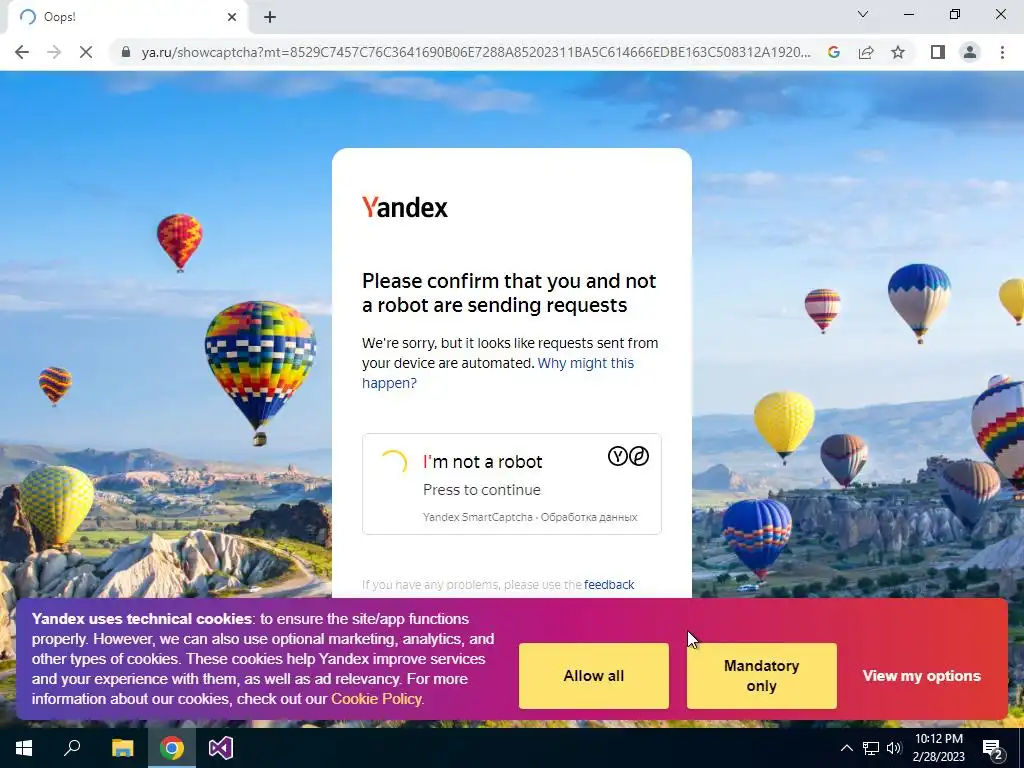Screen dimensions: 1024x768
Task: Open the Yandex SmartCaptcha accessibility icons
Action: [628, 456]
